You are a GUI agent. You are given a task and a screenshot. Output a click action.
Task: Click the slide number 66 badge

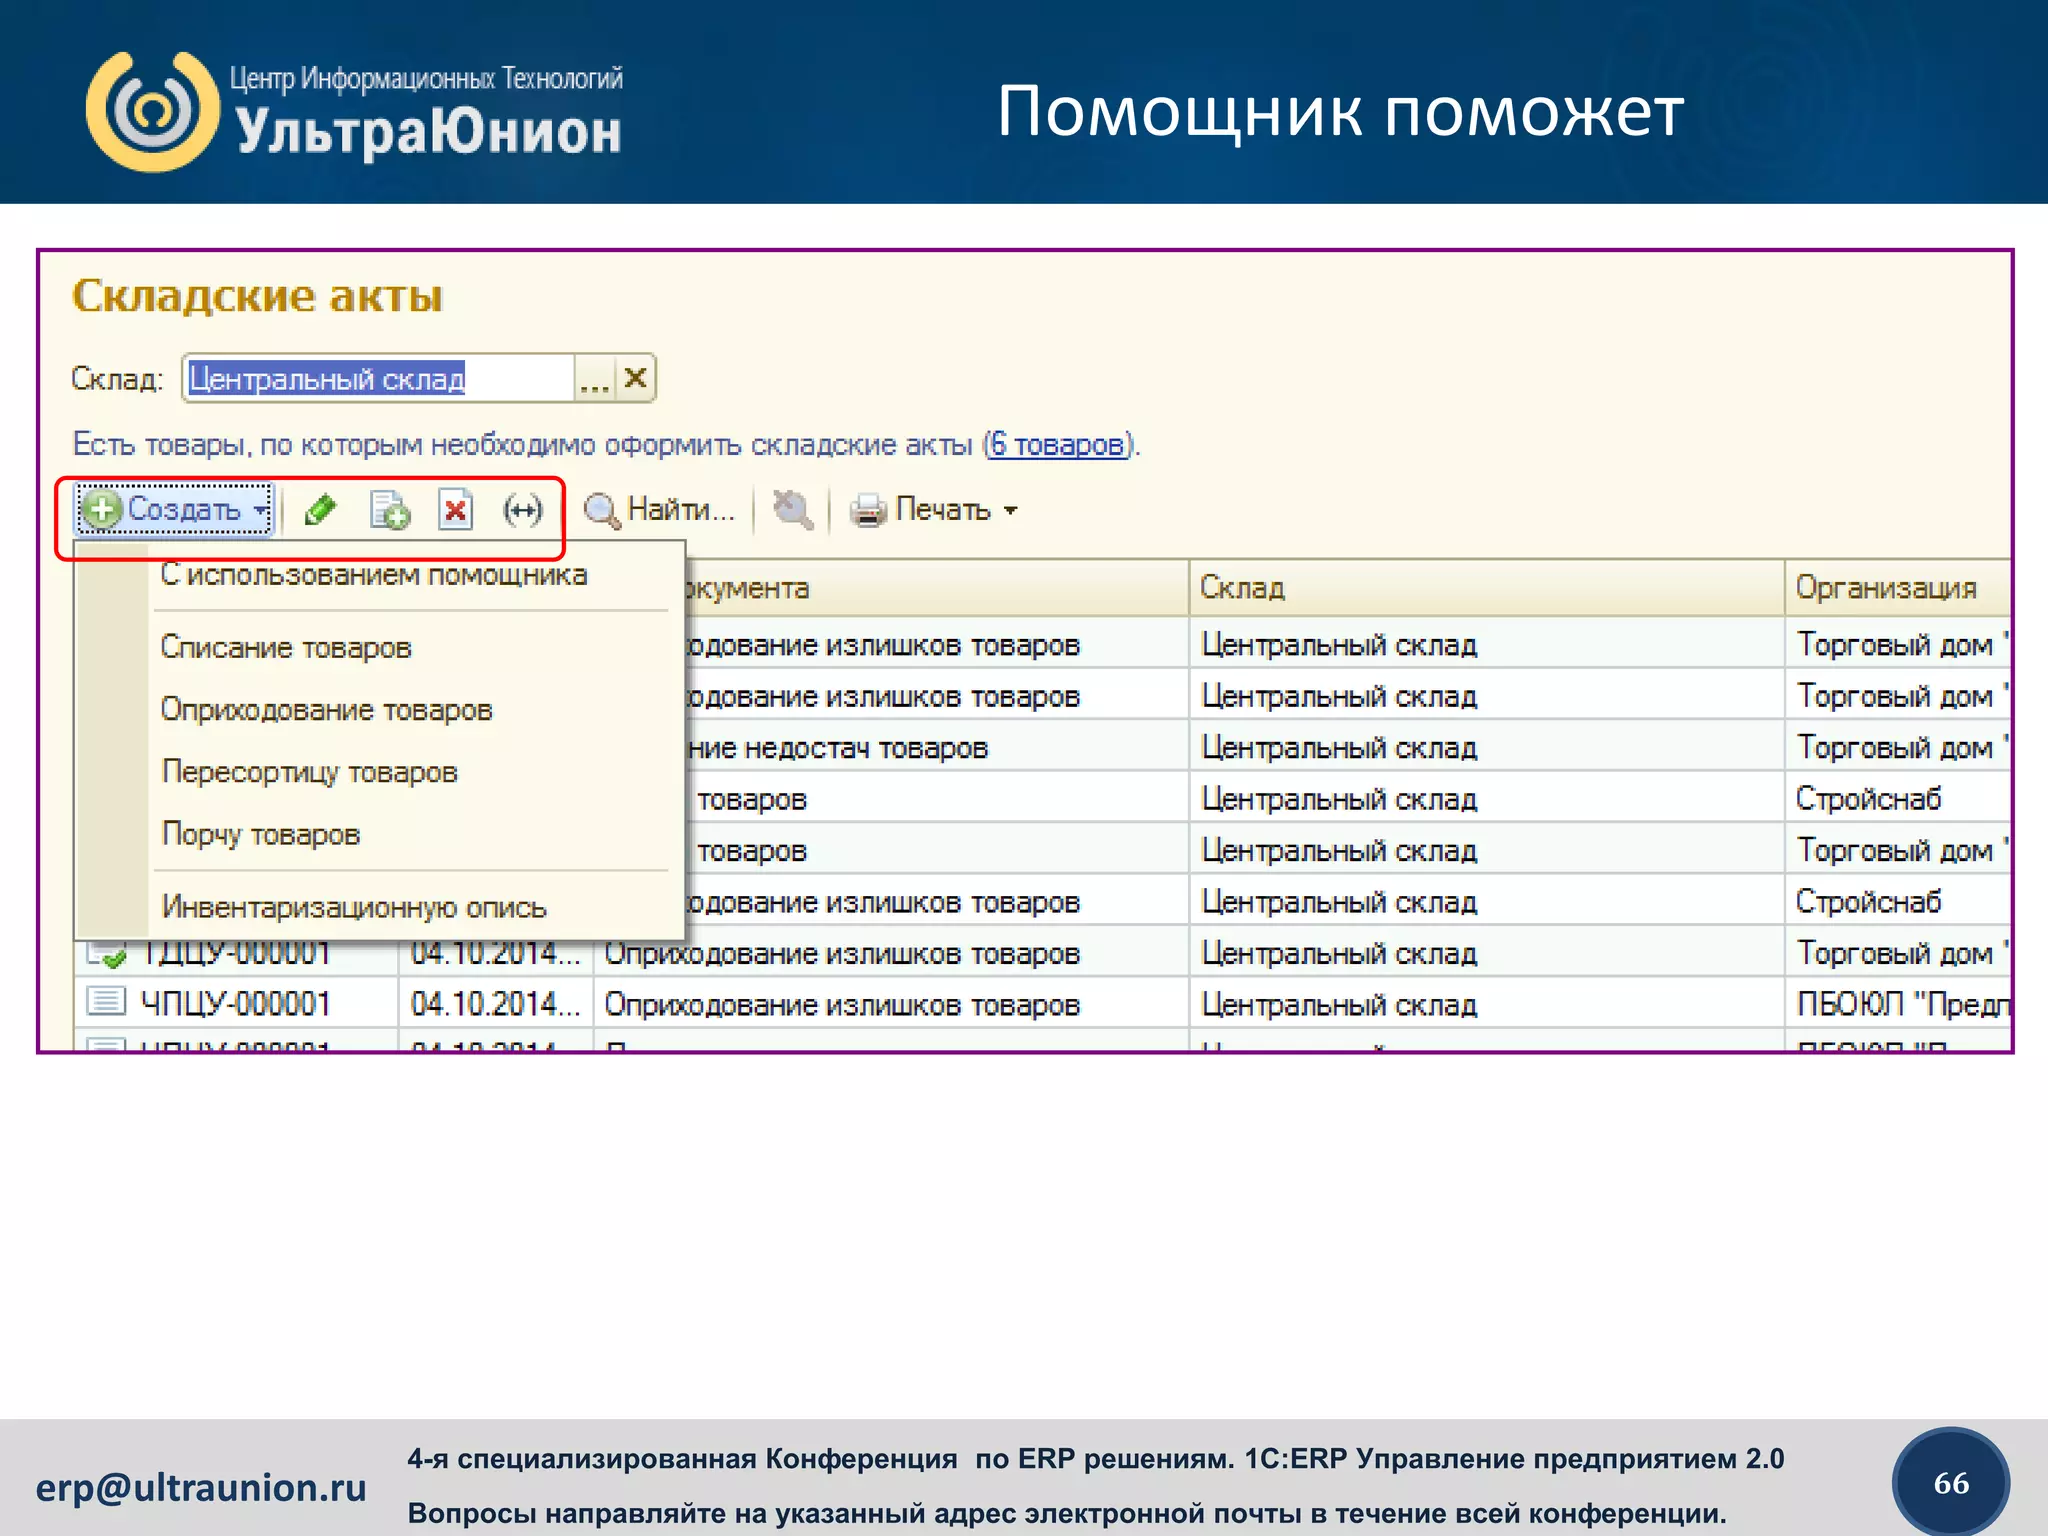tap(1951, 1483)
